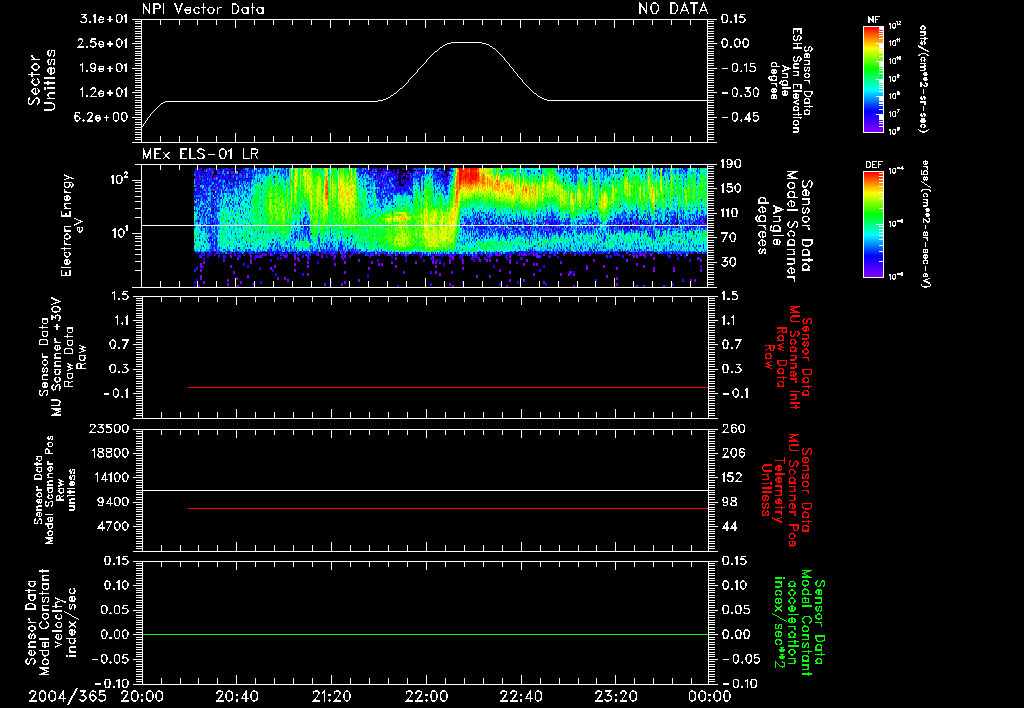Click the 22:00 time axis label
The image size is (1024, 708).
point(426,695)
